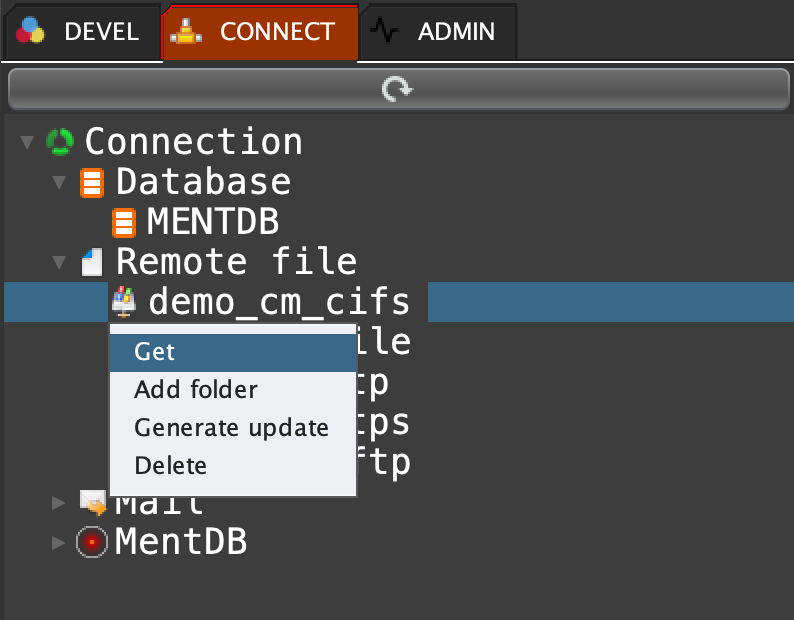The height and width of the screenshot is (620, 794).
Task: Click the Mail envelope icon
Action: tap(92, 501)
